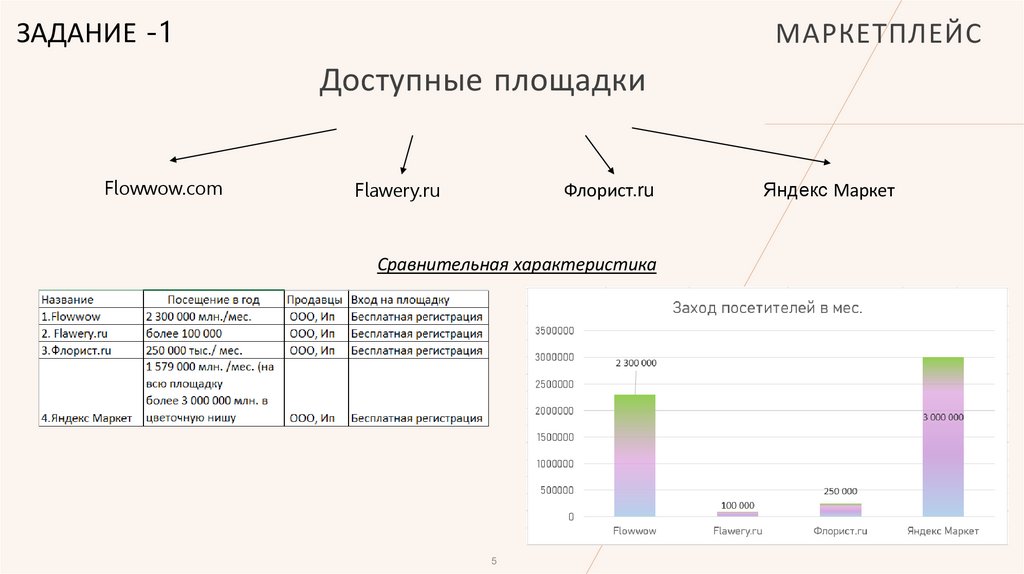The height and width of the screenshot is (574, 1024).
Task: Click the "1 579 000 млн. /мес." multi-line cell
Action: [214, 392]
